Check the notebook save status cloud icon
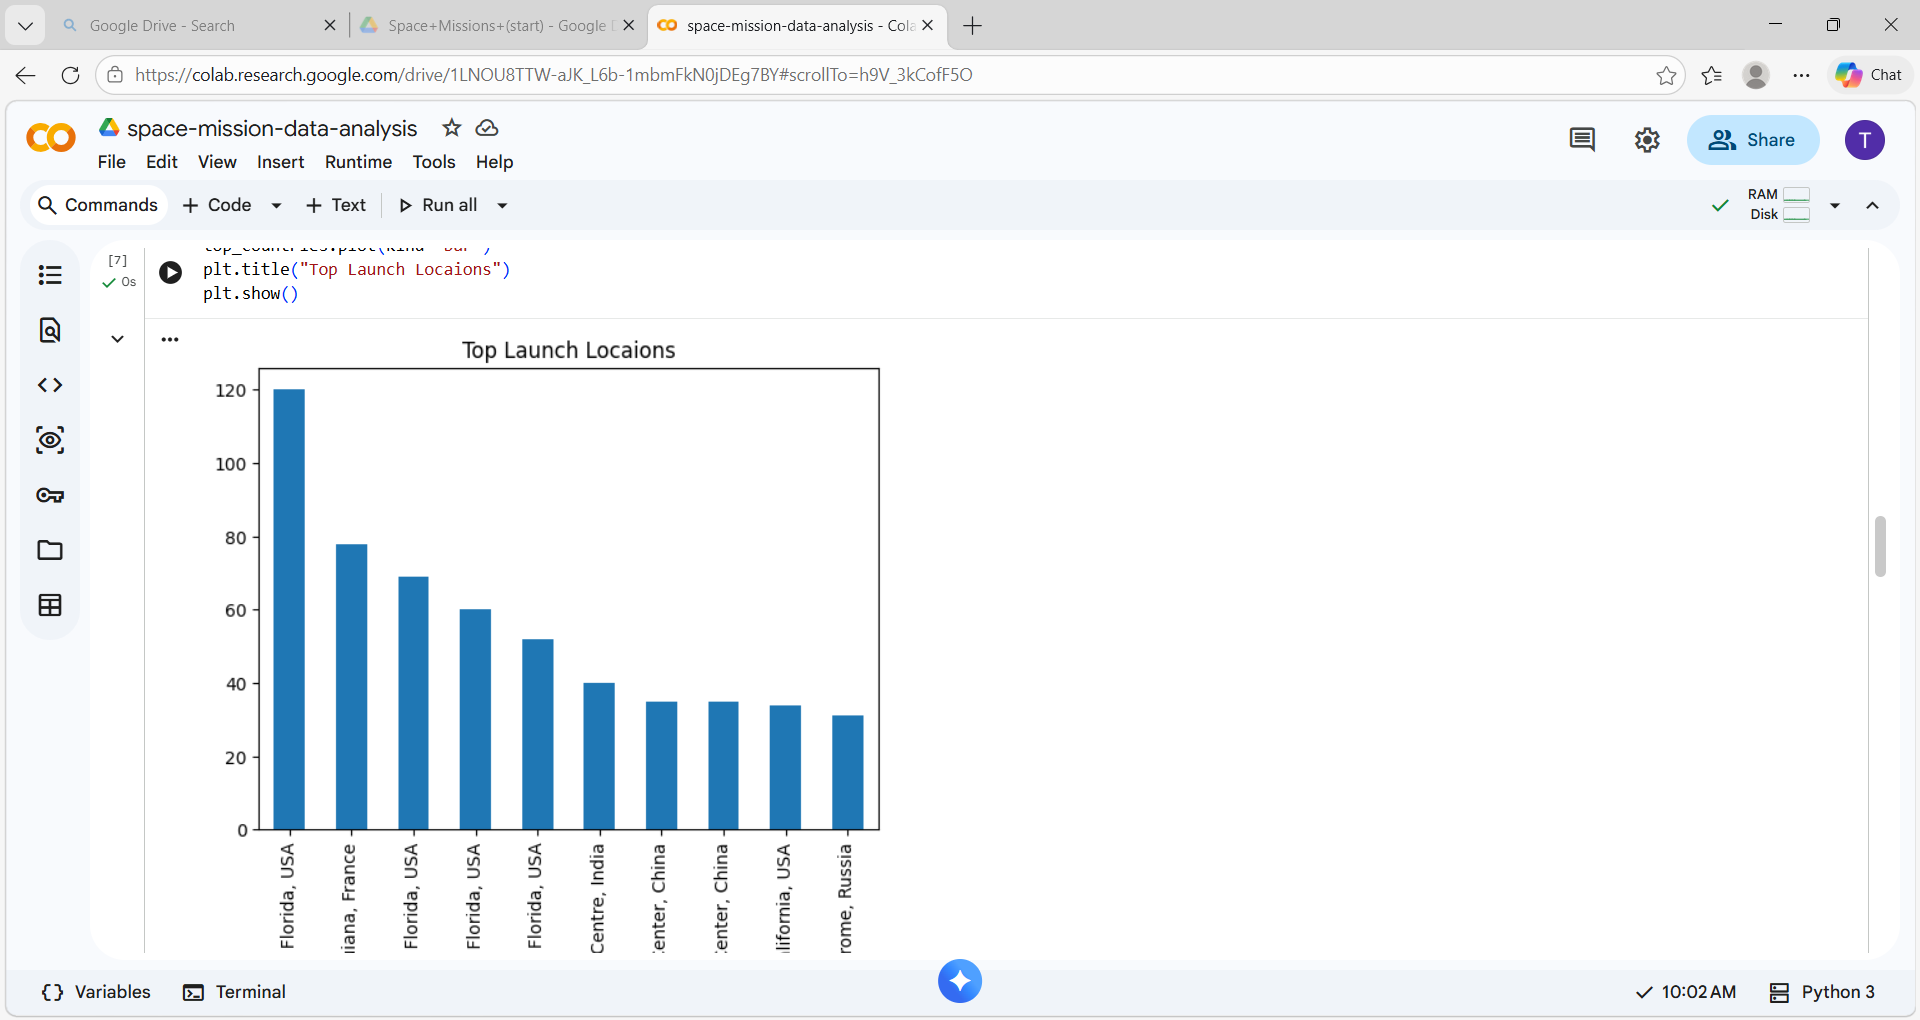 click(486, 128)
